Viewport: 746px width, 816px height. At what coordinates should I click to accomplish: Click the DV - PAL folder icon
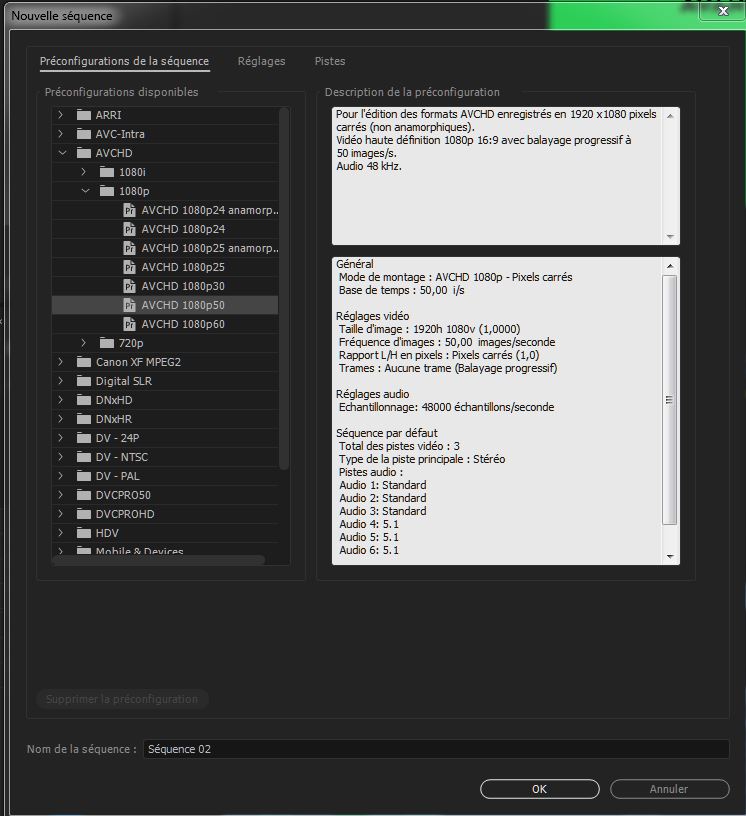[x=84, y=476]
